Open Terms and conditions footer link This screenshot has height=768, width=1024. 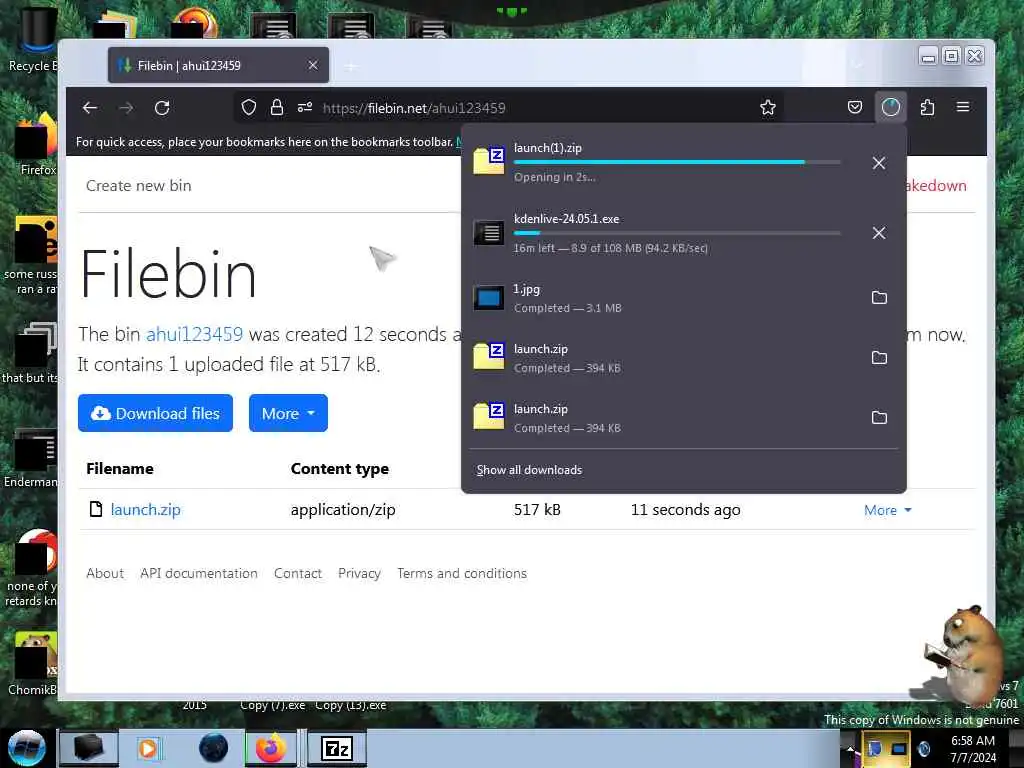[x=462, y=573]
